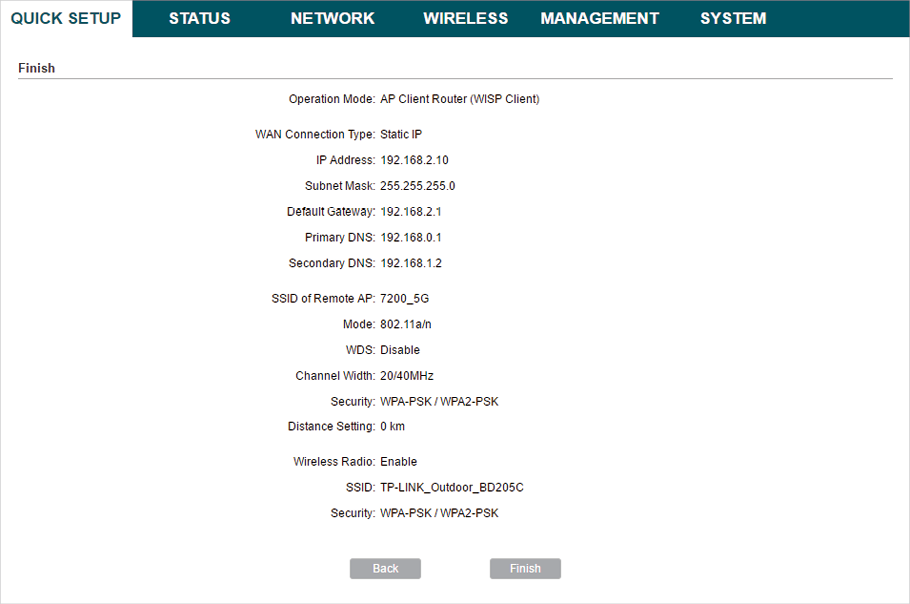
Task: Open the Quick Setup tab
Action: pyautogui.click(x=66, y=19)
